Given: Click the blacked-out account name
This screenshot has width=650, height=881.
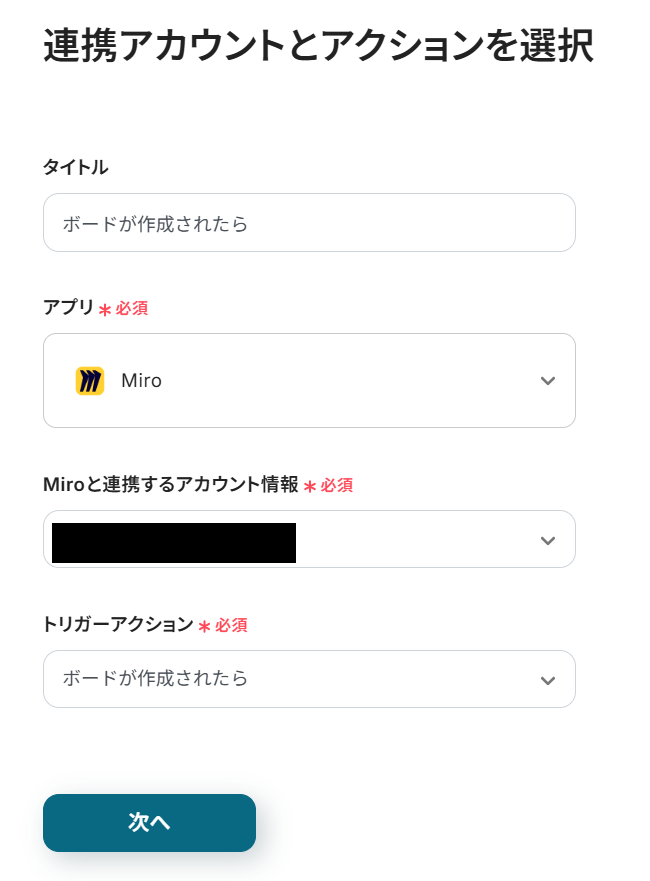Looking at the screenshot, I should [174, 542].
